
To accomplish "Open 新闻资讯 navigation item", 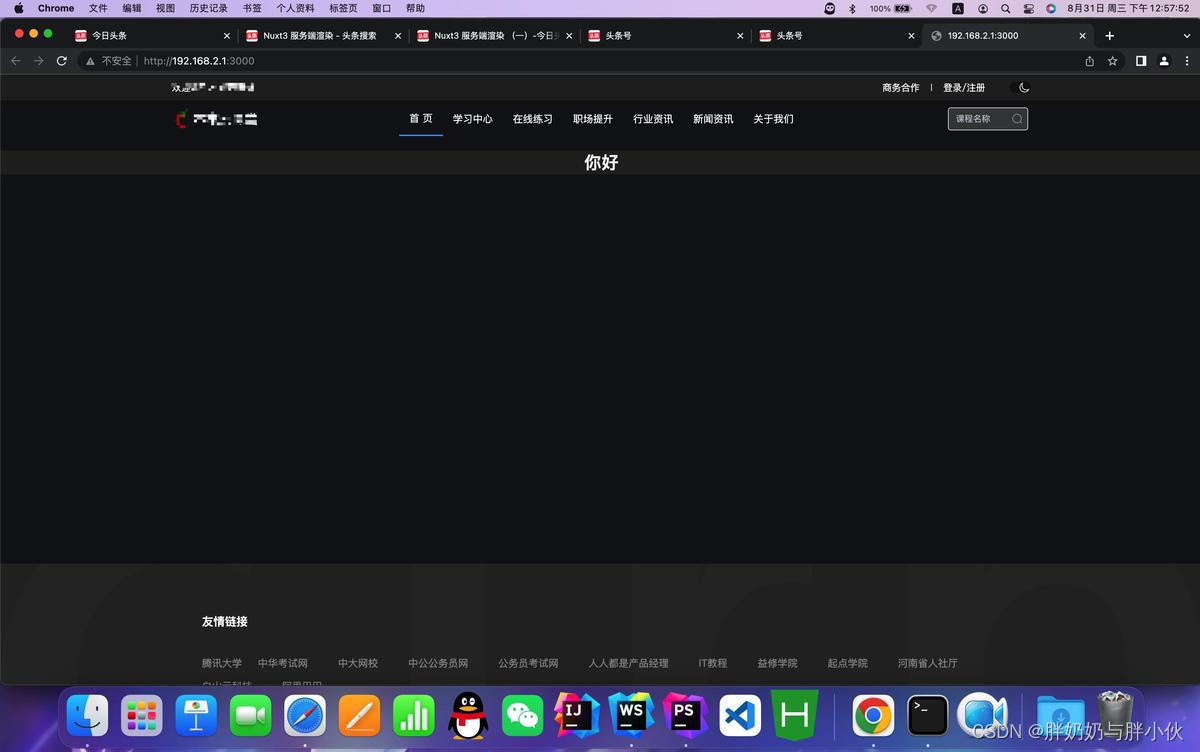I will (x=713, y=119).
